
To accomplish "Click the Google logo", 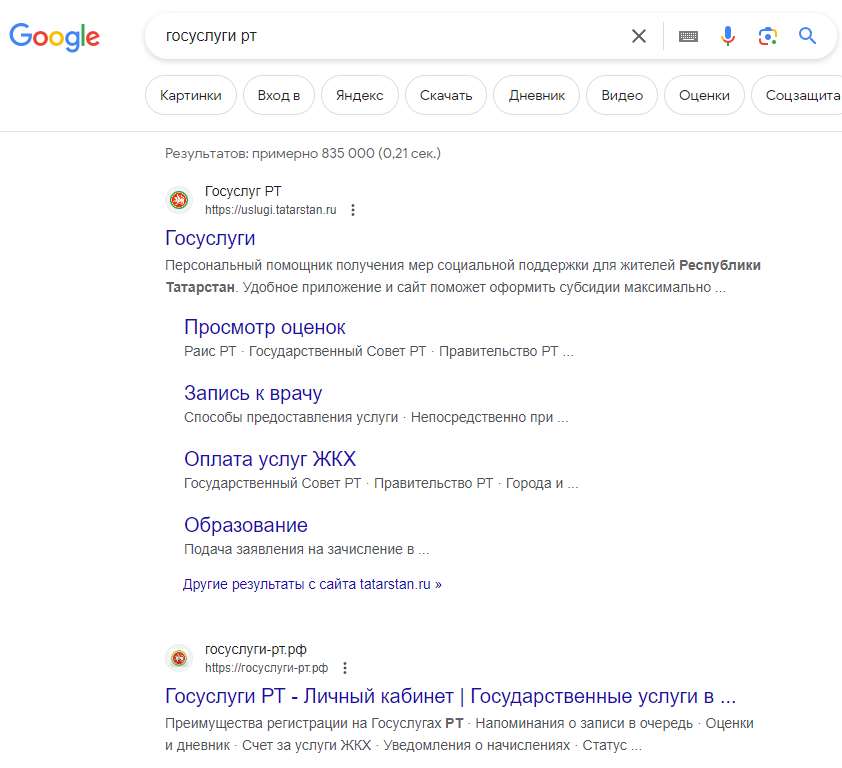I will (54, 37).
